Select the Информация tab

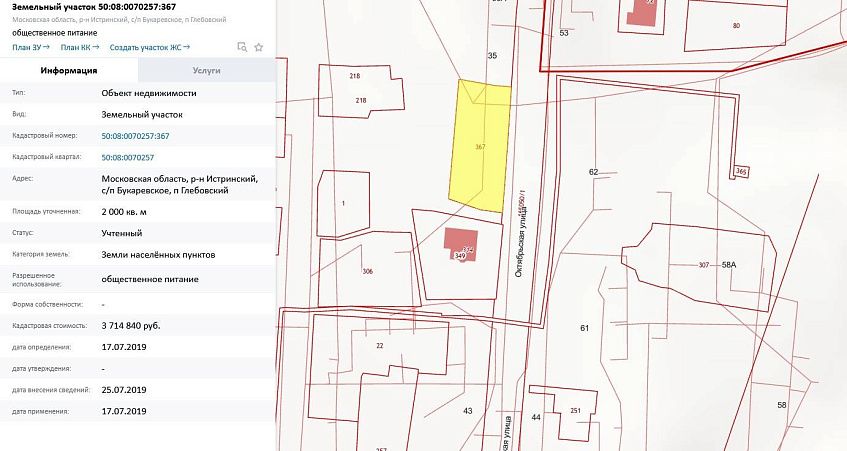click(68, 71)
